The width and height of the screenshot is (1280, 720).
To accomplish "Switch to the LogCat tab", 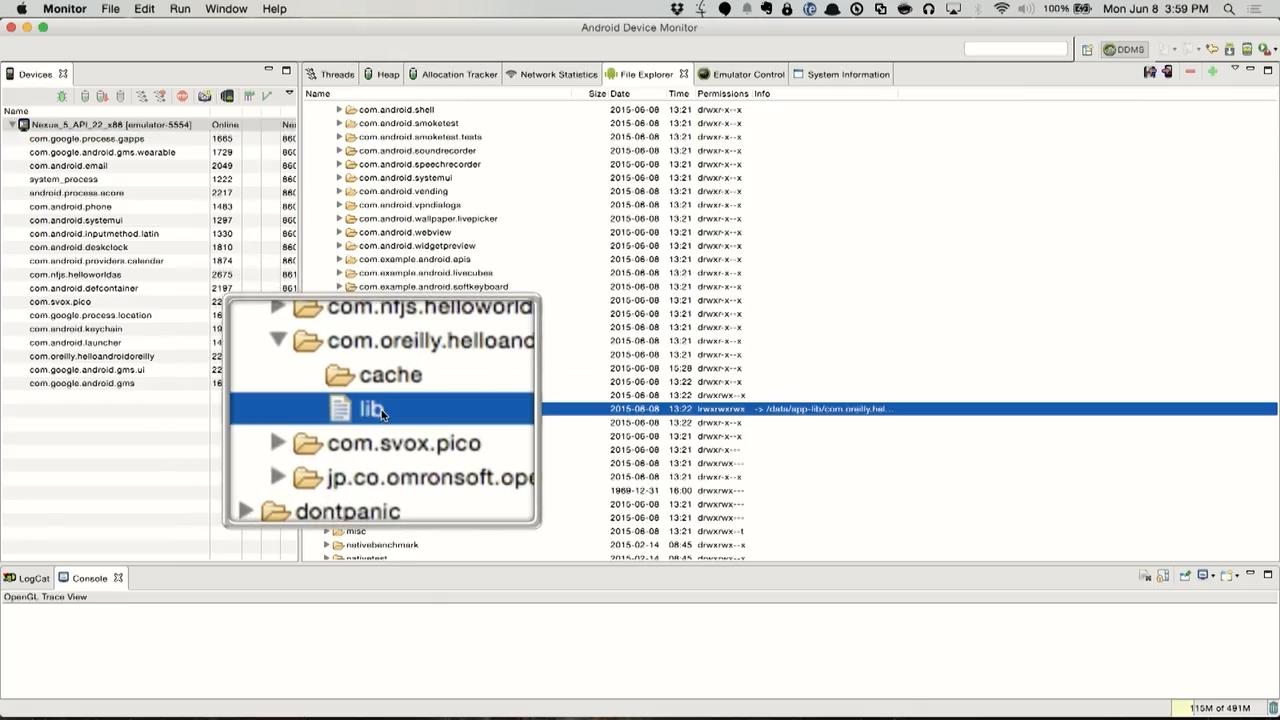I will [26, 578].
